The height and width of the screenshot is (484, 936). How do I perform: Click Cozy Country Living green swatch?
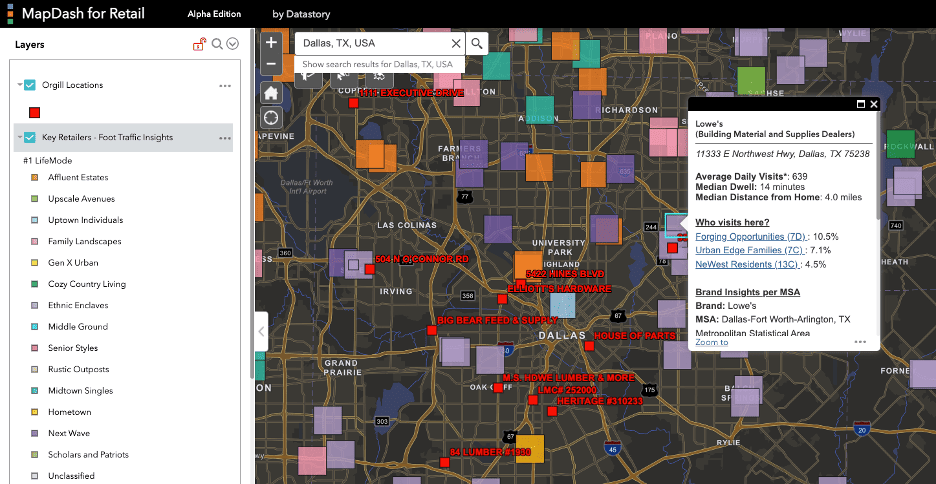click(x=35, y=284)
